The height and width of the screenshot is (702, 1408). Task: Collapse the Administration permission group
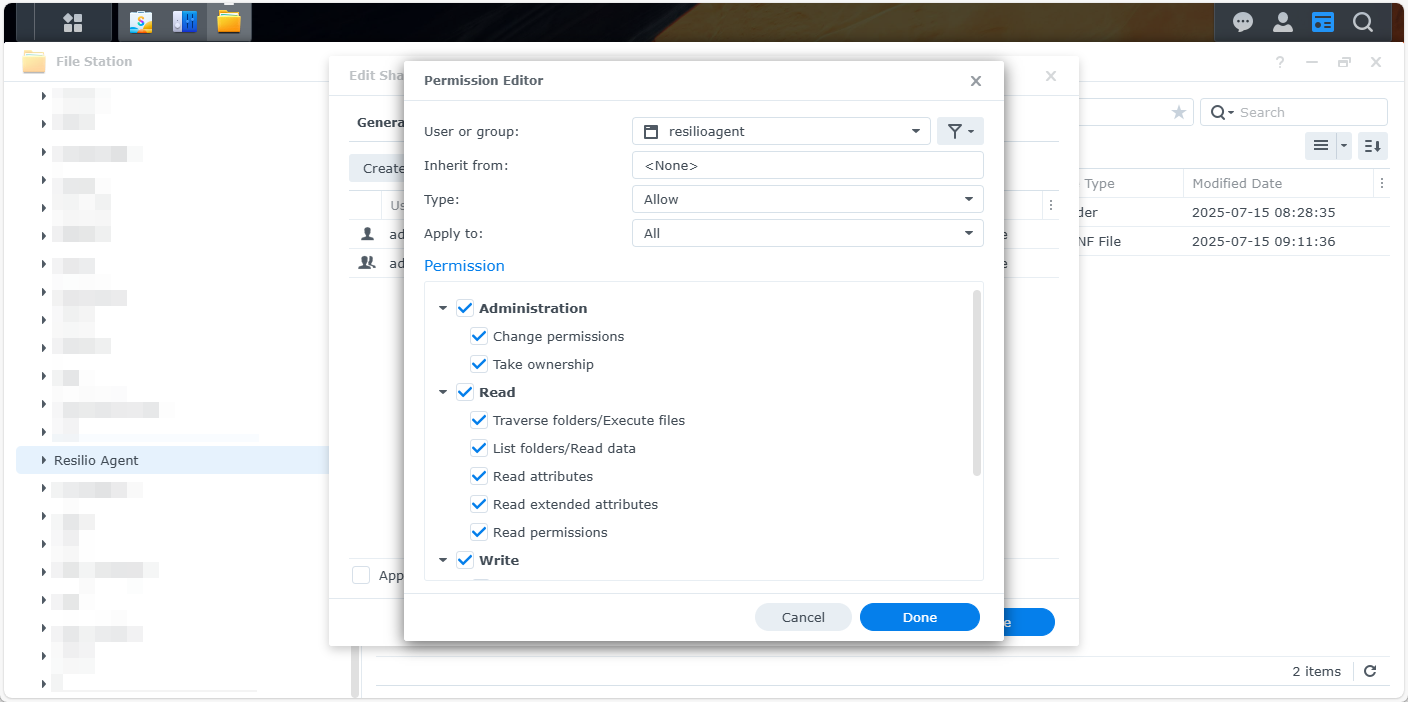(443, 309)
